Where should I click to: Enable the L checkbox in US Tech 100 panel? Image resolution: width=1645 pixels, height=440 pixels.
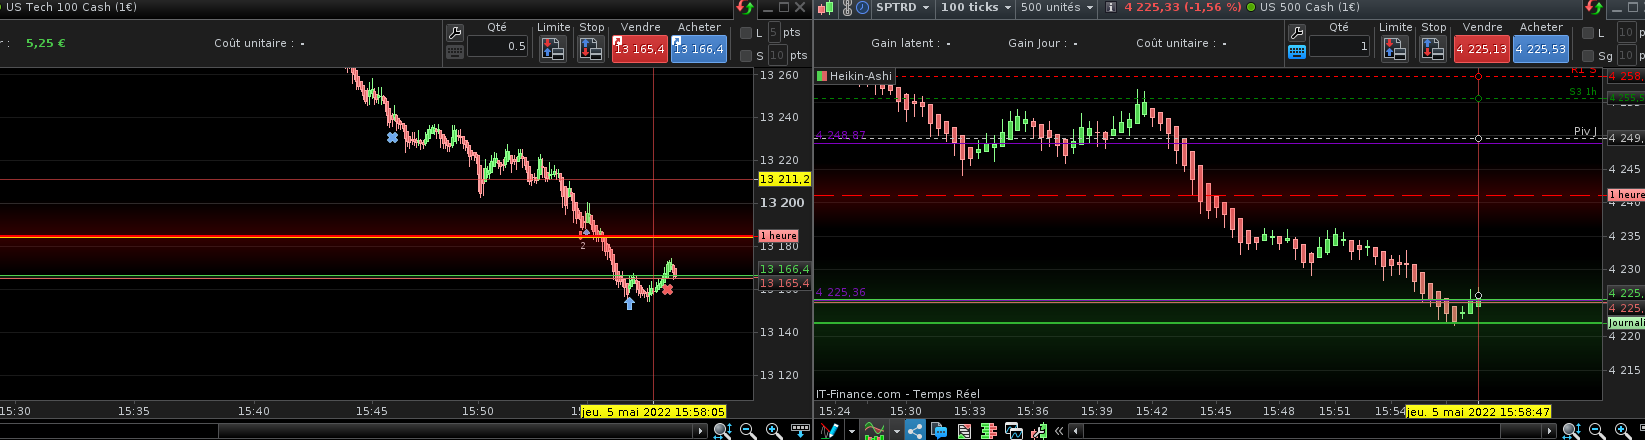point(746,33)
